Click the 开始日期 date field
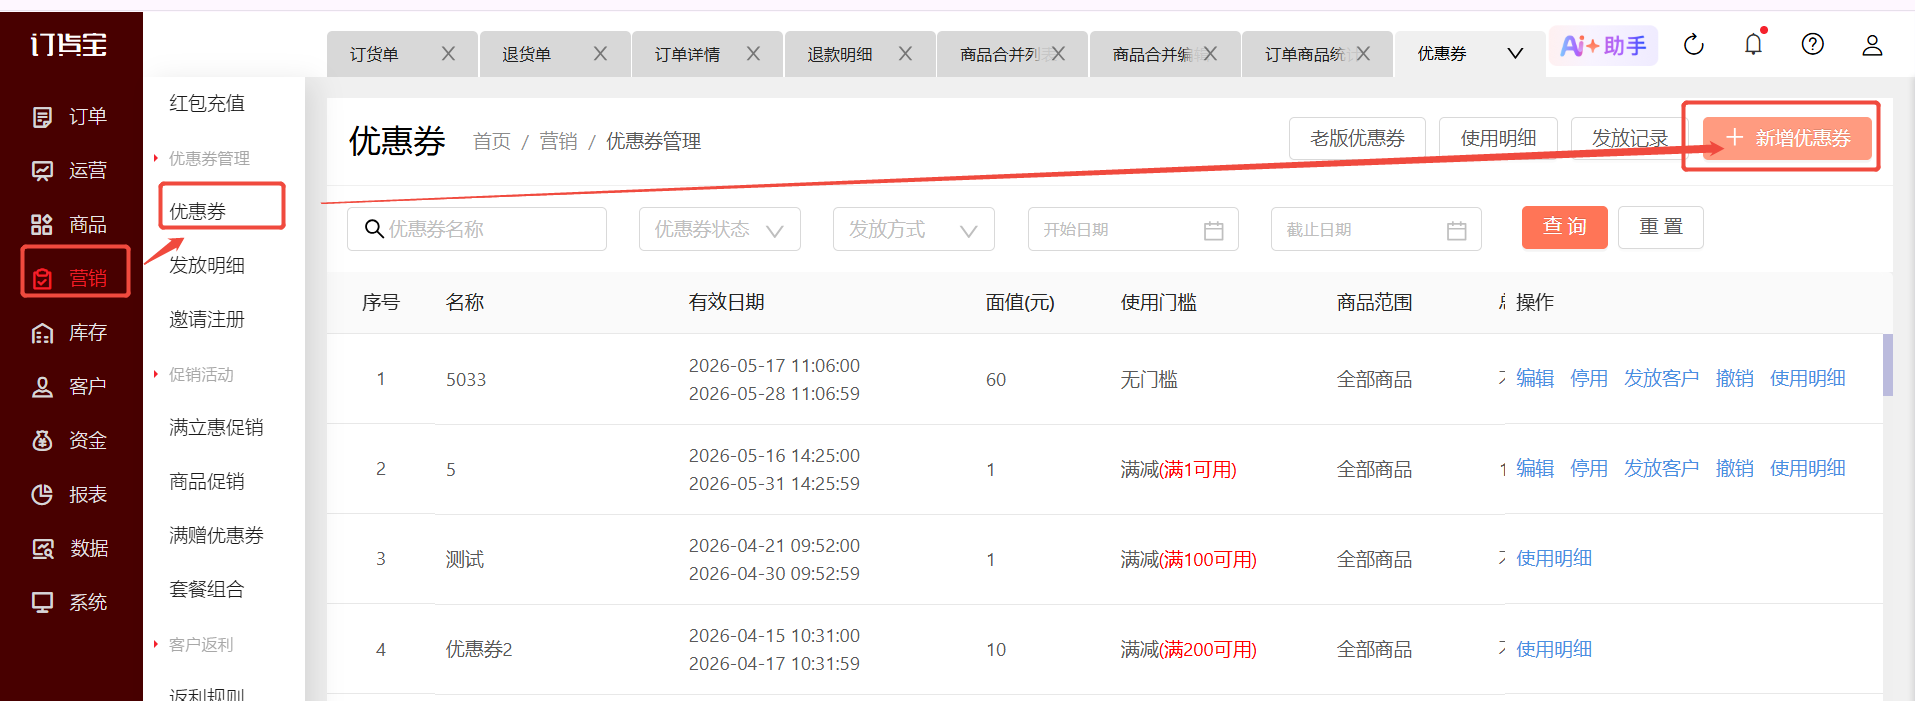 pos(1133,229)
